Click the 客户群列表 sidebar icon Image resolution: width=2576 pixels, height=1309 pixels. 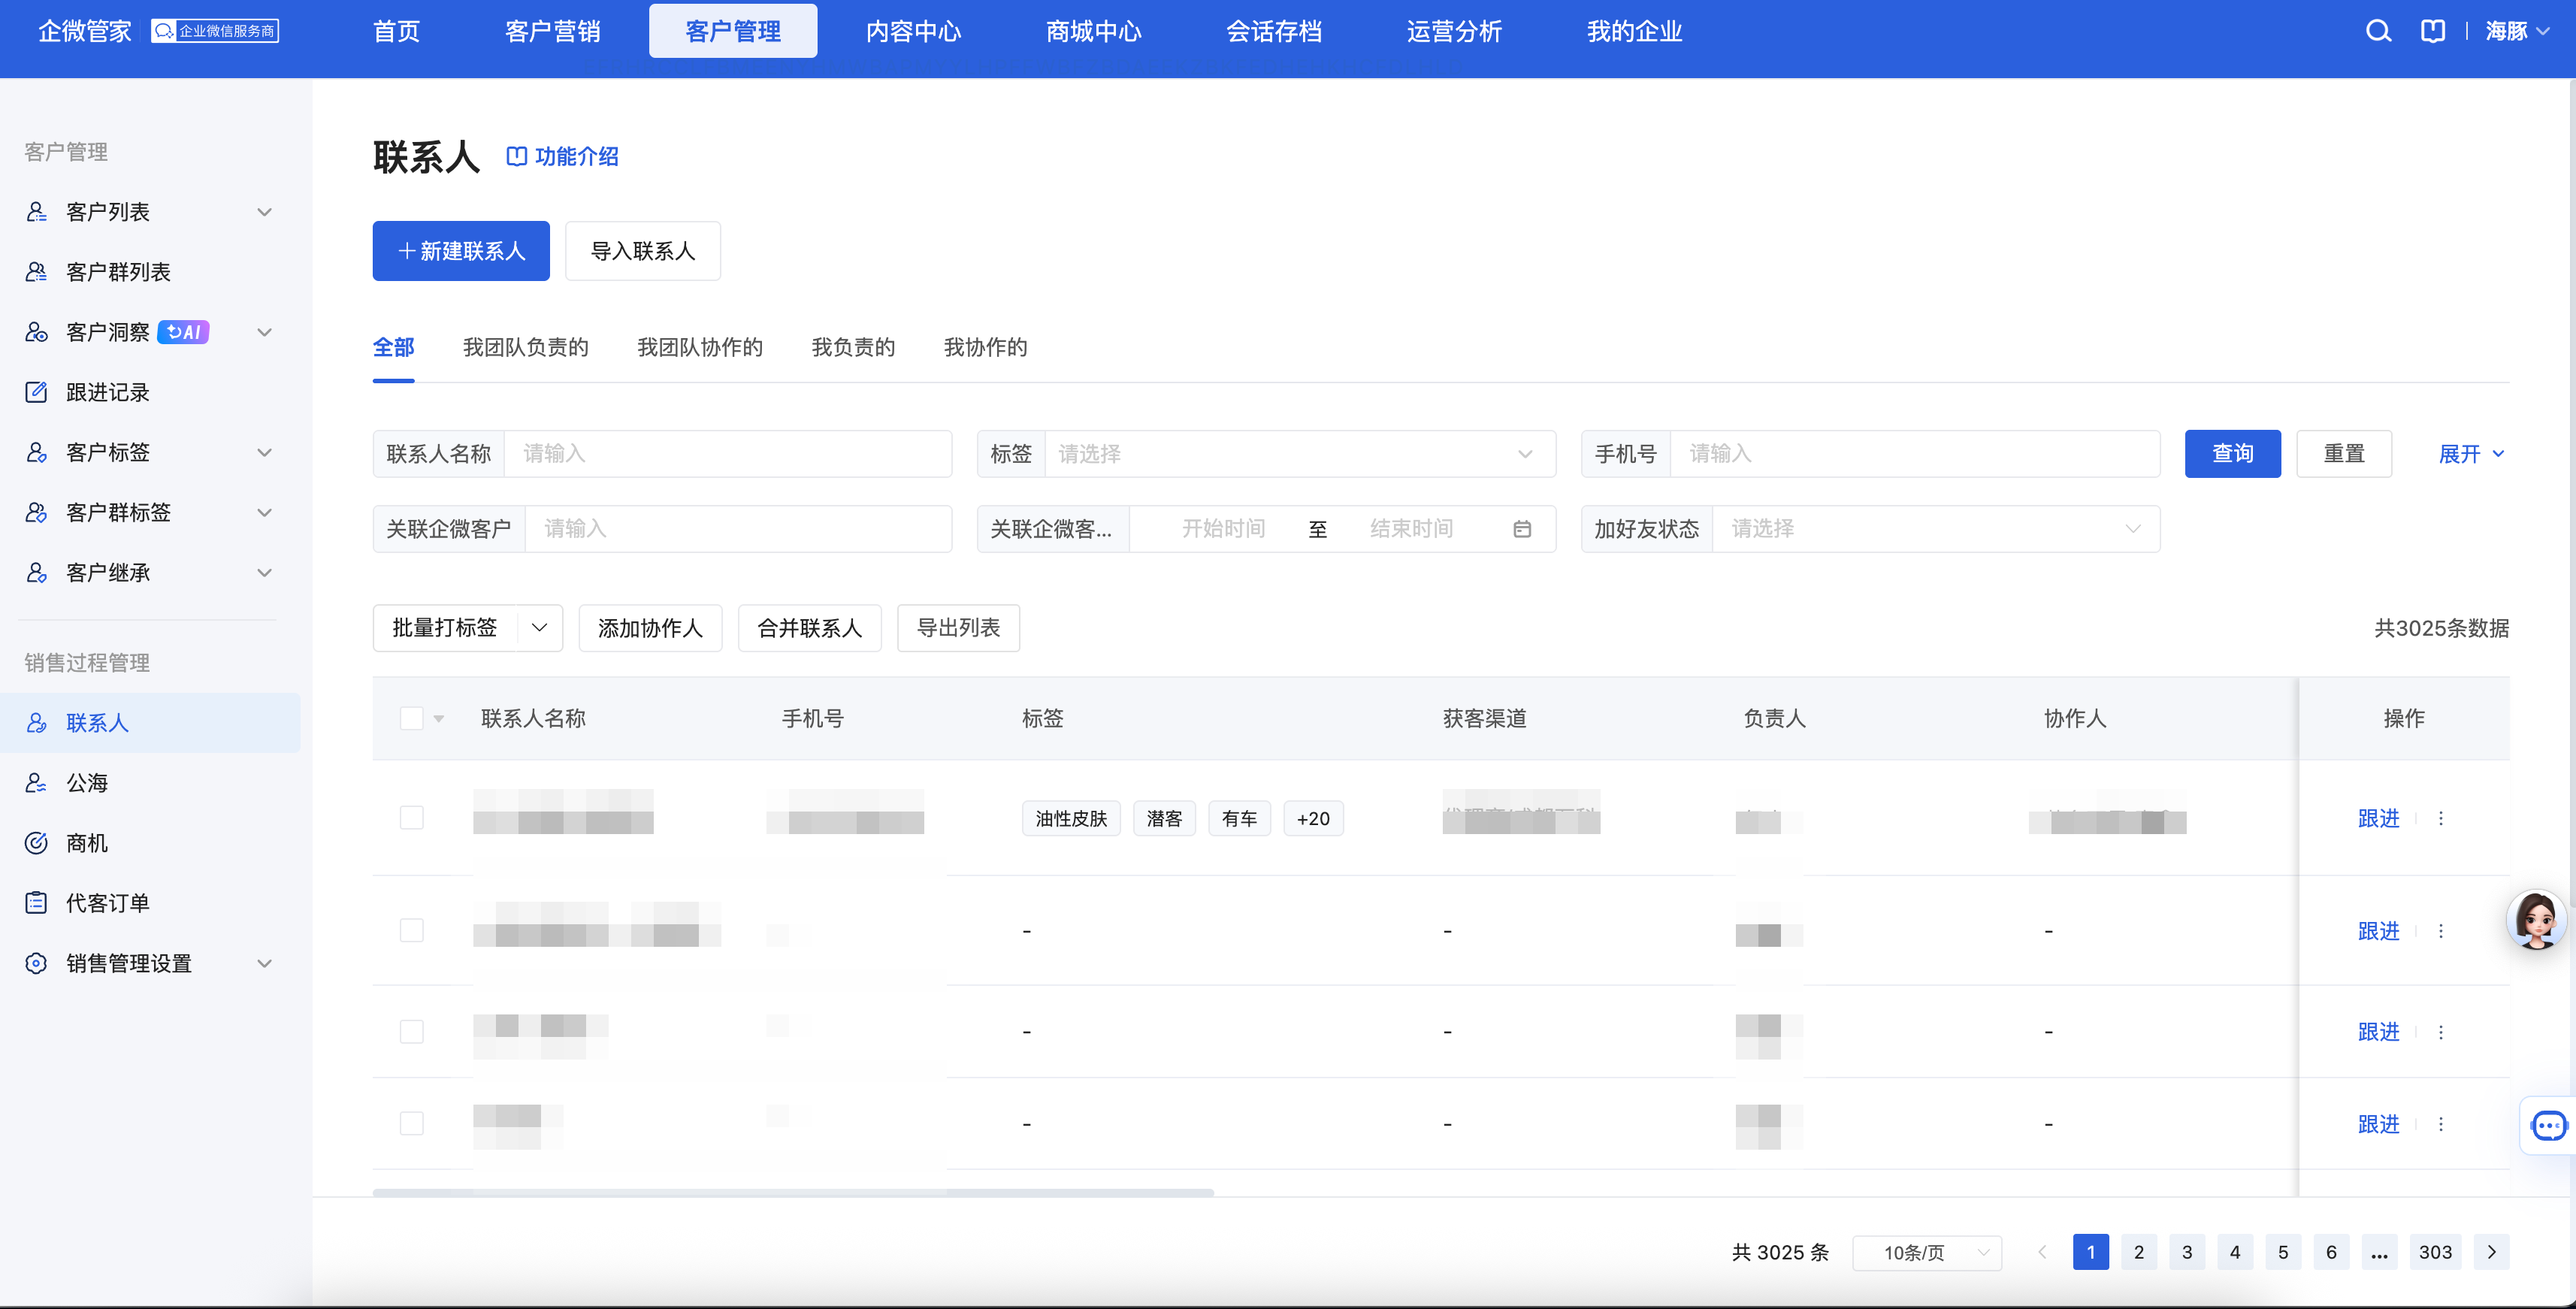(36, 272)
